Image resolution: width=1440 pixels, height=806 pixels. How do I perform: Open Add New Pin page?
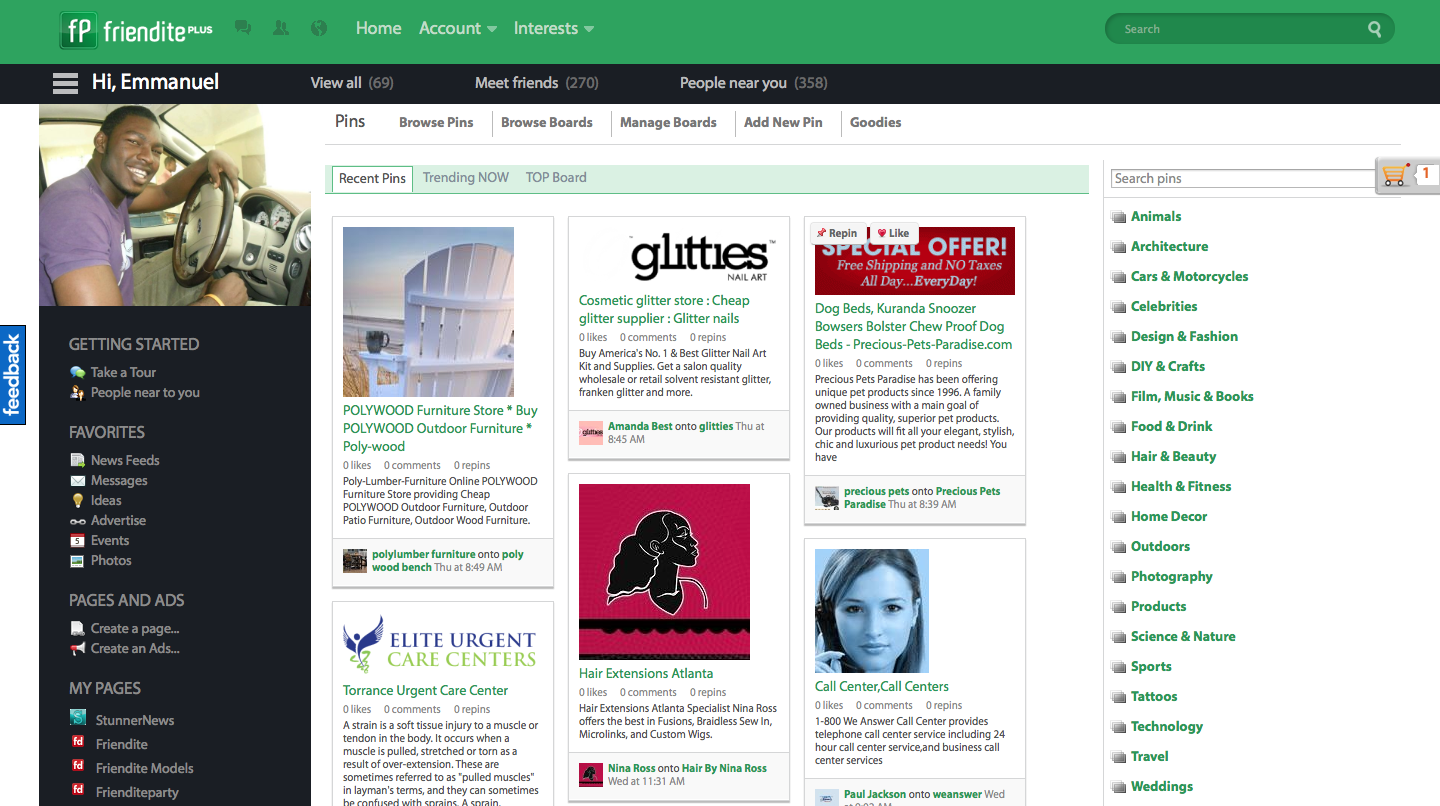(783, 122)
